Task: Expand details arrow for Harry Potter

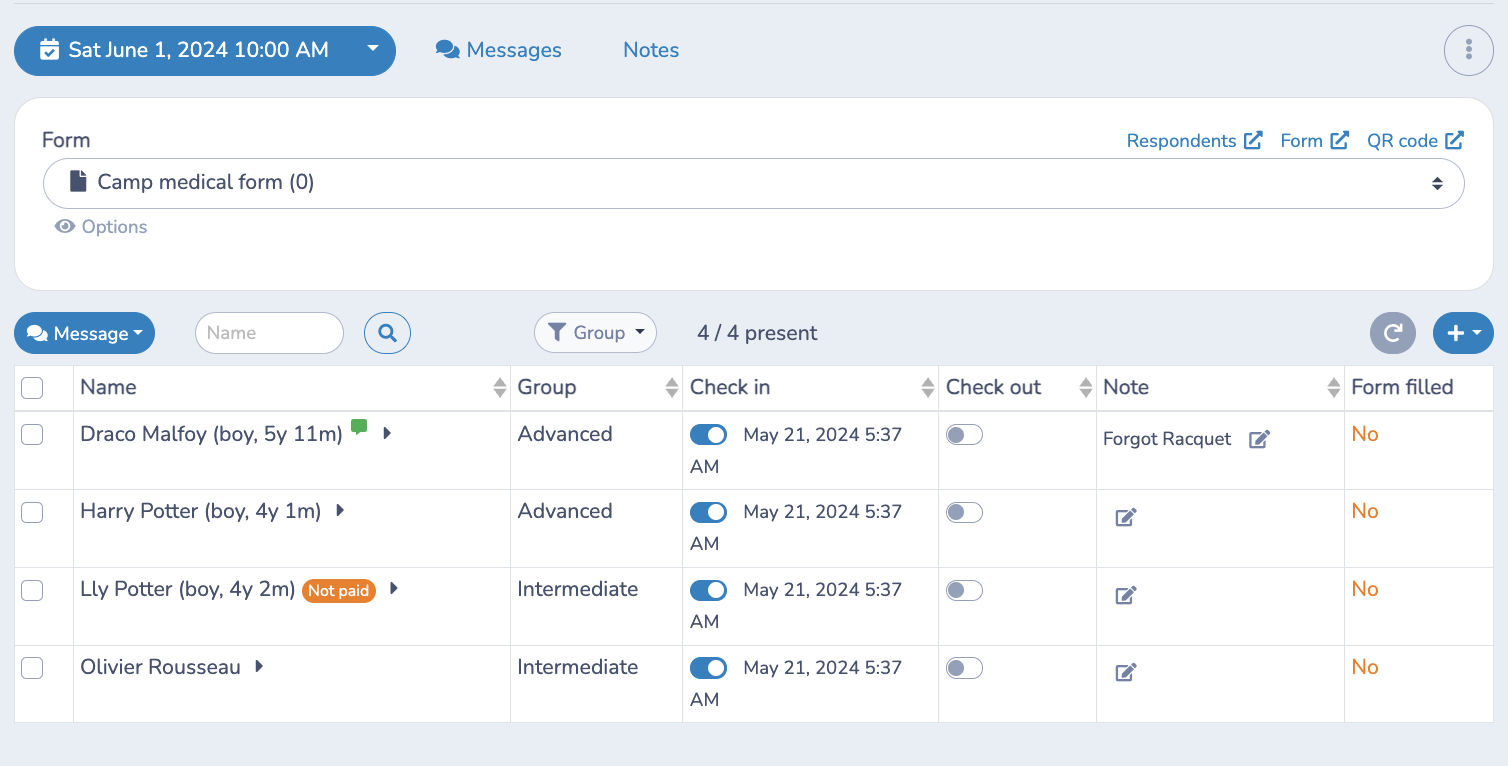Action: [340, 510]
